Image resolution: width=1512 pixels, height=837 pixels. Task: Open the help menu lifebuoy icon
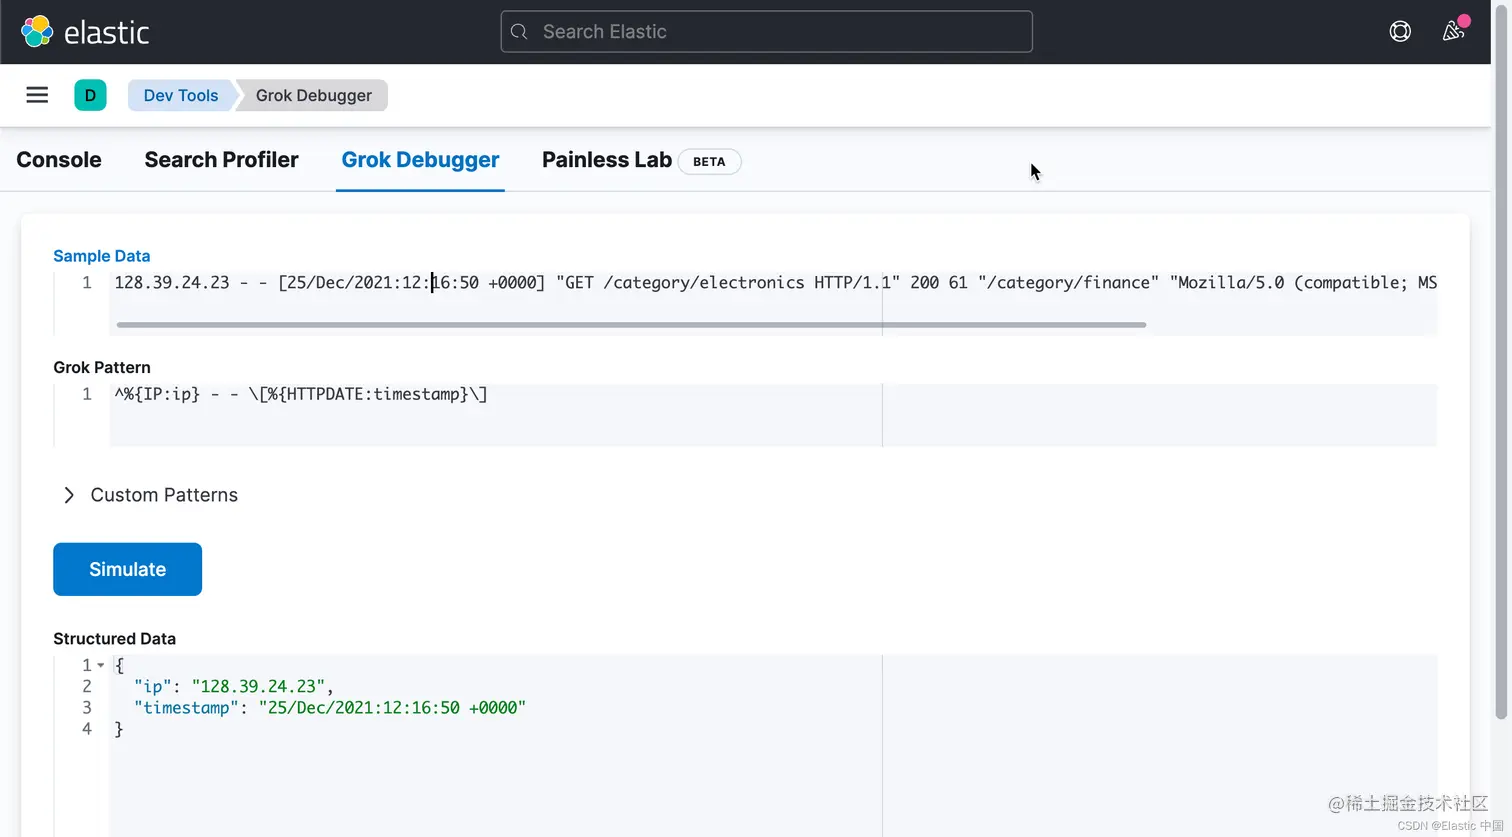point(1400,31)
